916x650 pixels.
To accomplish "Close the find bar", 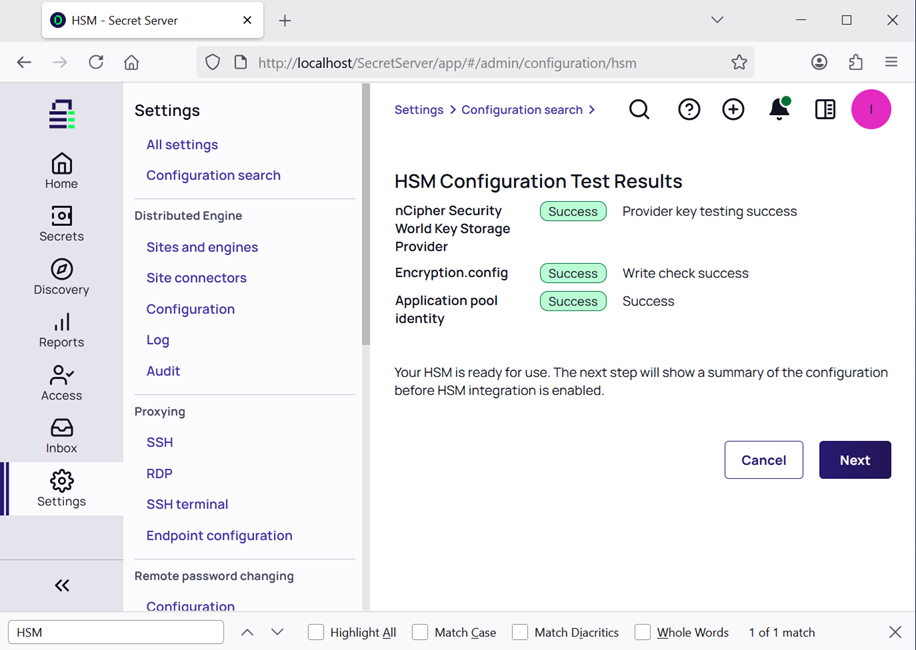I will 895,632.
